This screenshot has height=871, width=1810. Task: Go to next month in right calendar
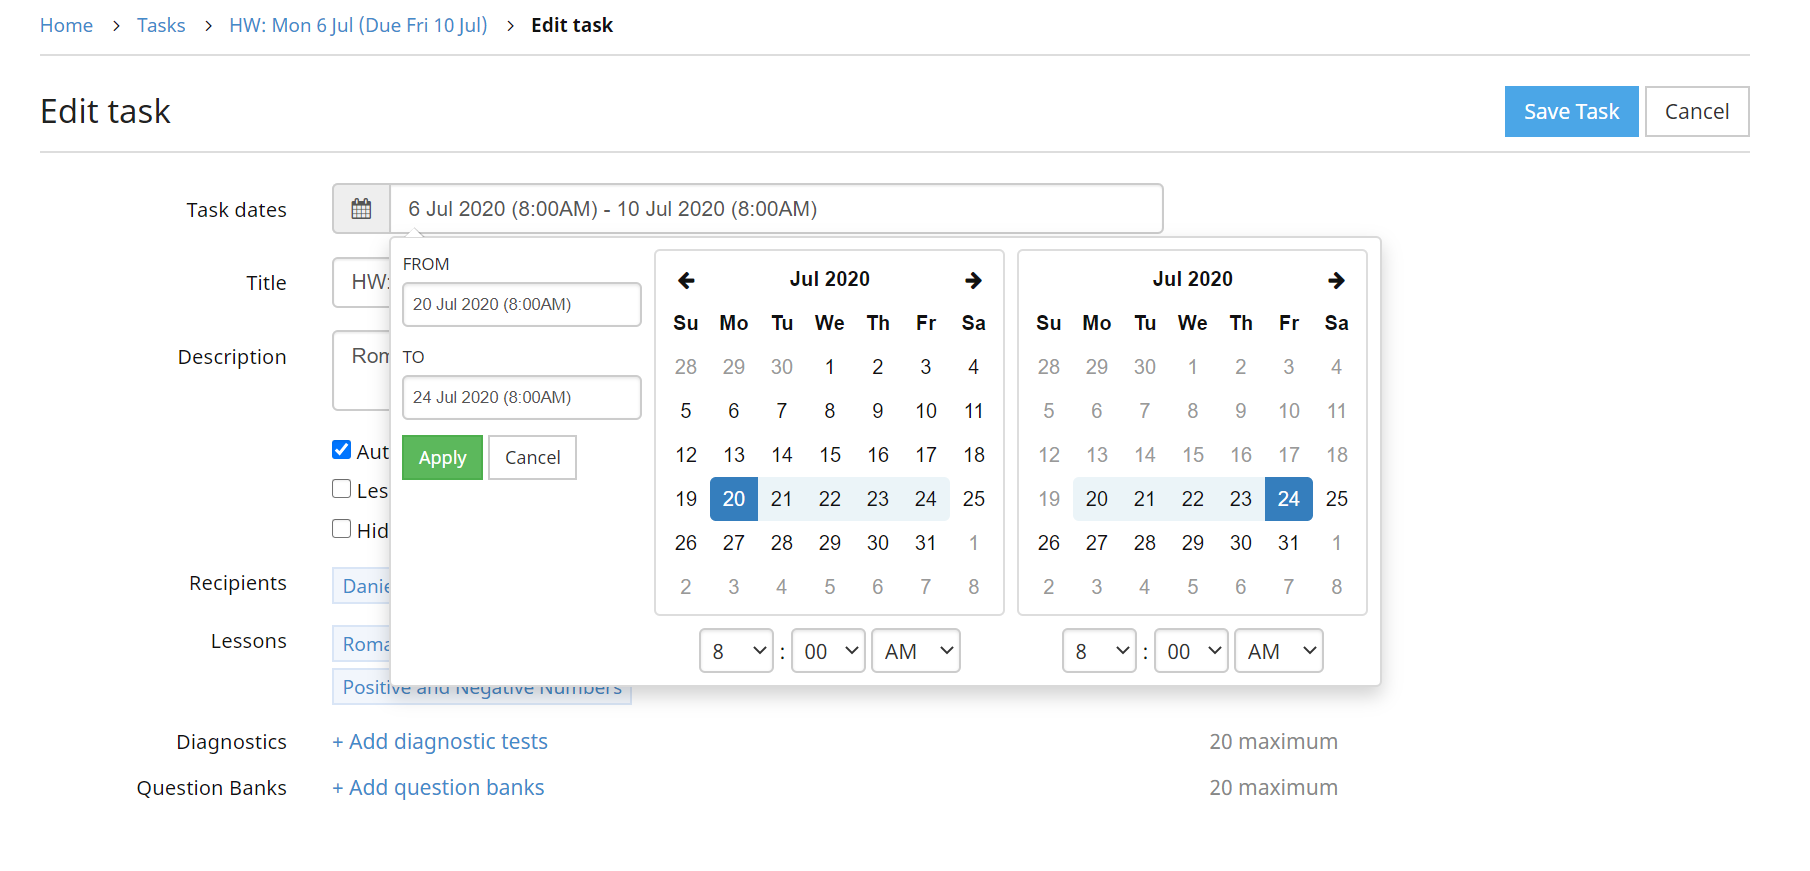pos(1336,280)
